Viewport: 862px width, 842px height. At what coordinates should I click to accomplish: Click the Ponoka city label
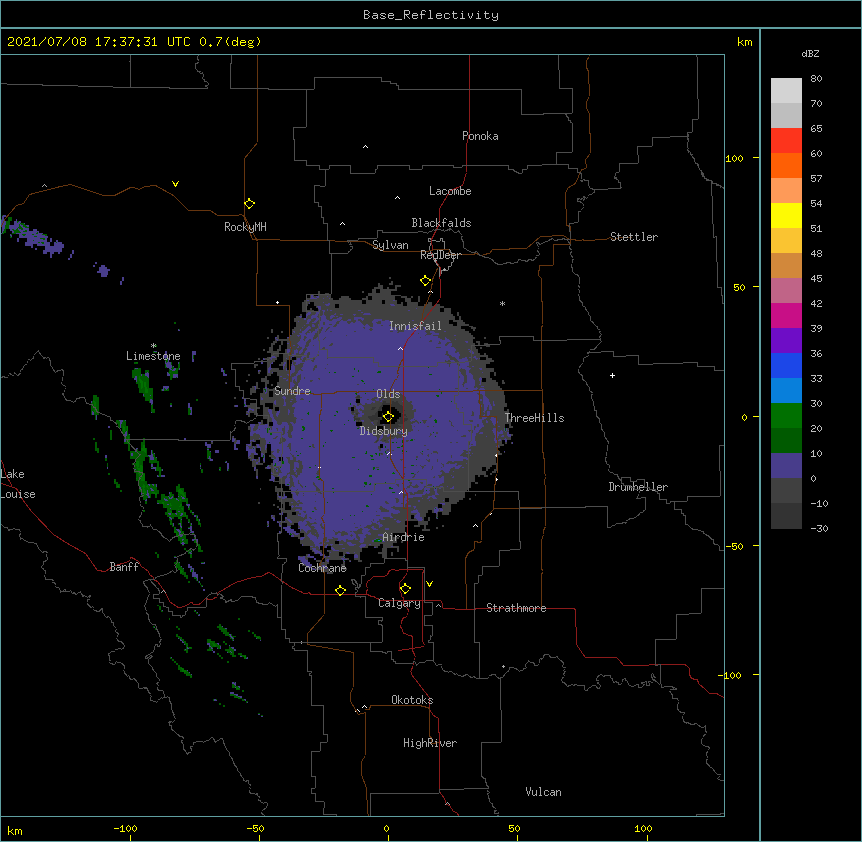(x=480, y=136)
